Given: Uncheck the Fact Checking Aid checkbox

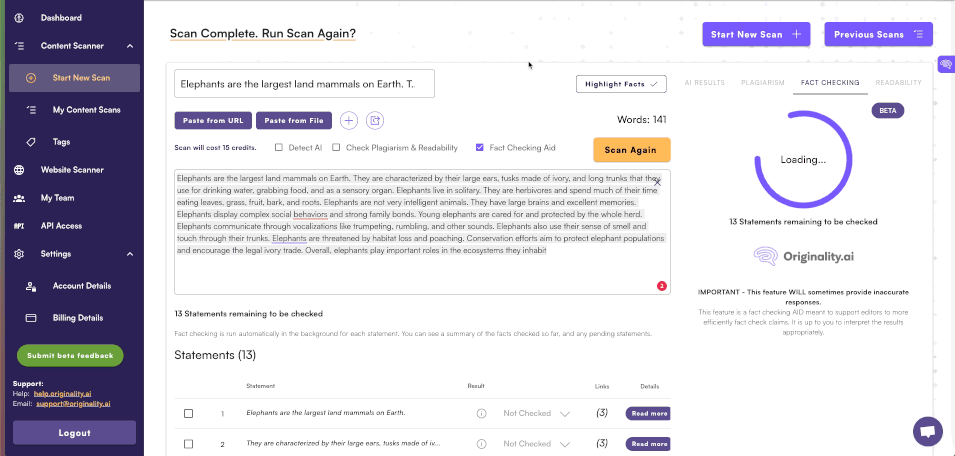Looking at the screenshot, I should (x=480, y=148).
